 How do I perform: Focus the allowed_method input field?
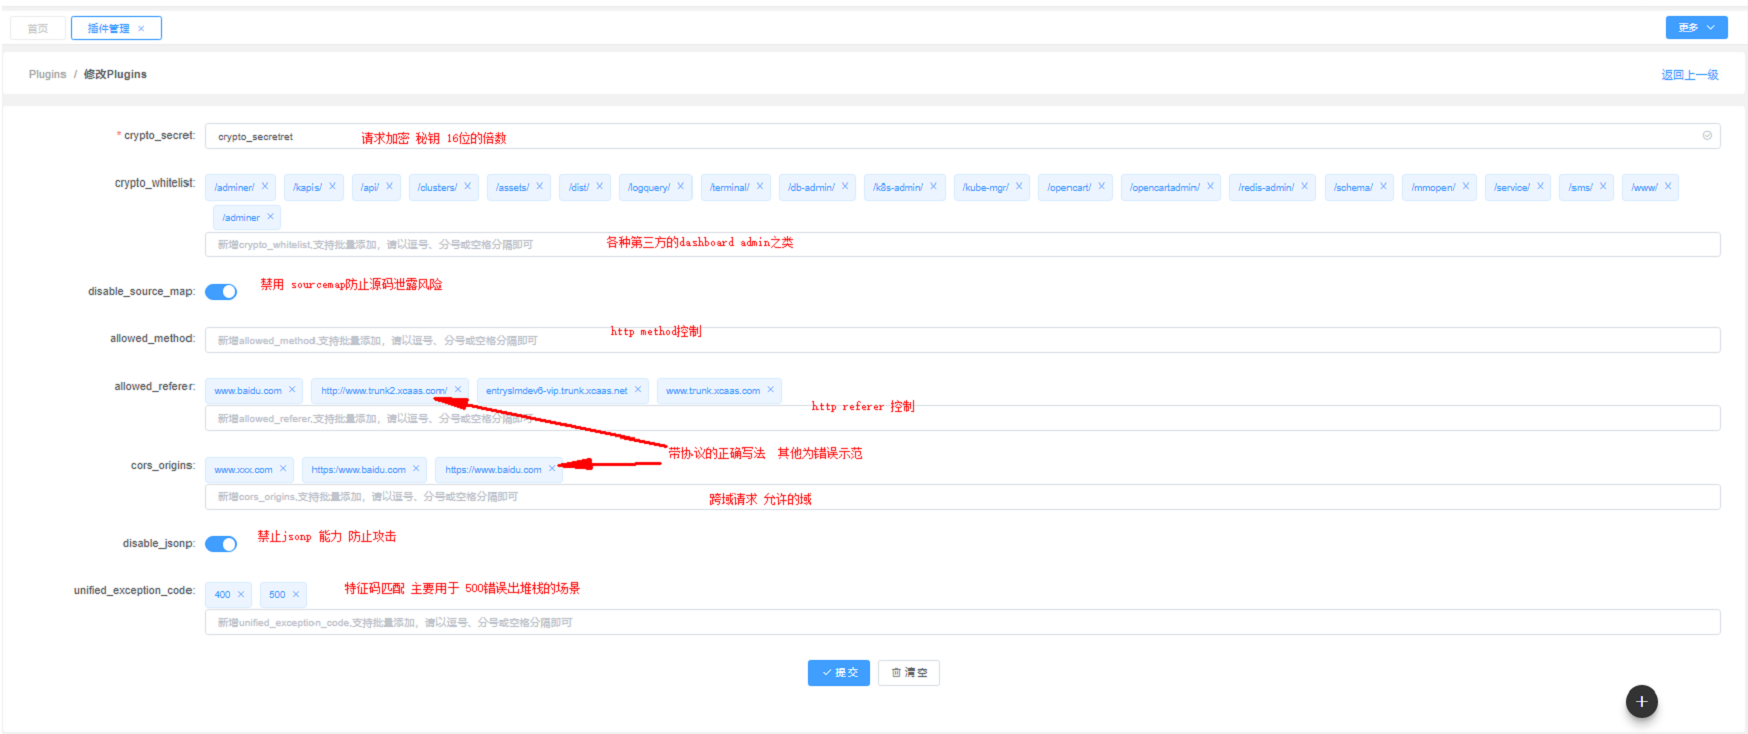pos(960,341)
